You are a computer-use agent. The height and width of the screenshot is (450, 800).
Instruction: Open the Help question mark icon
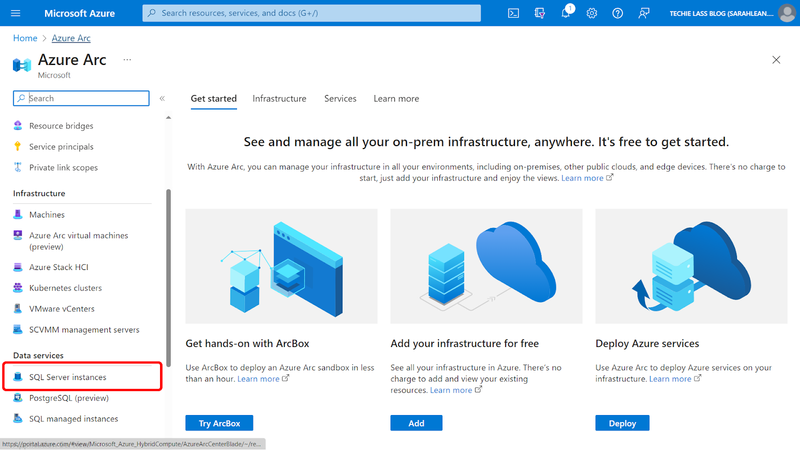(x=617, y=13)
